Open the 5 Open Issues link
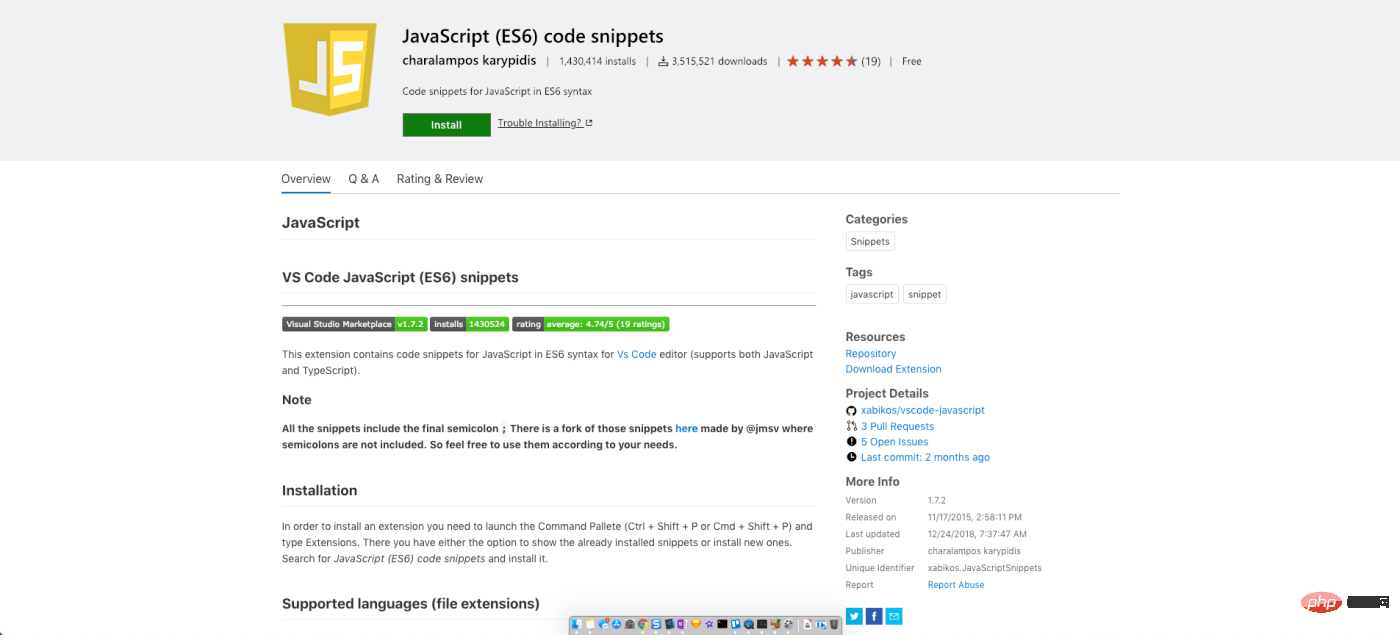 click(x=894, y=442)
